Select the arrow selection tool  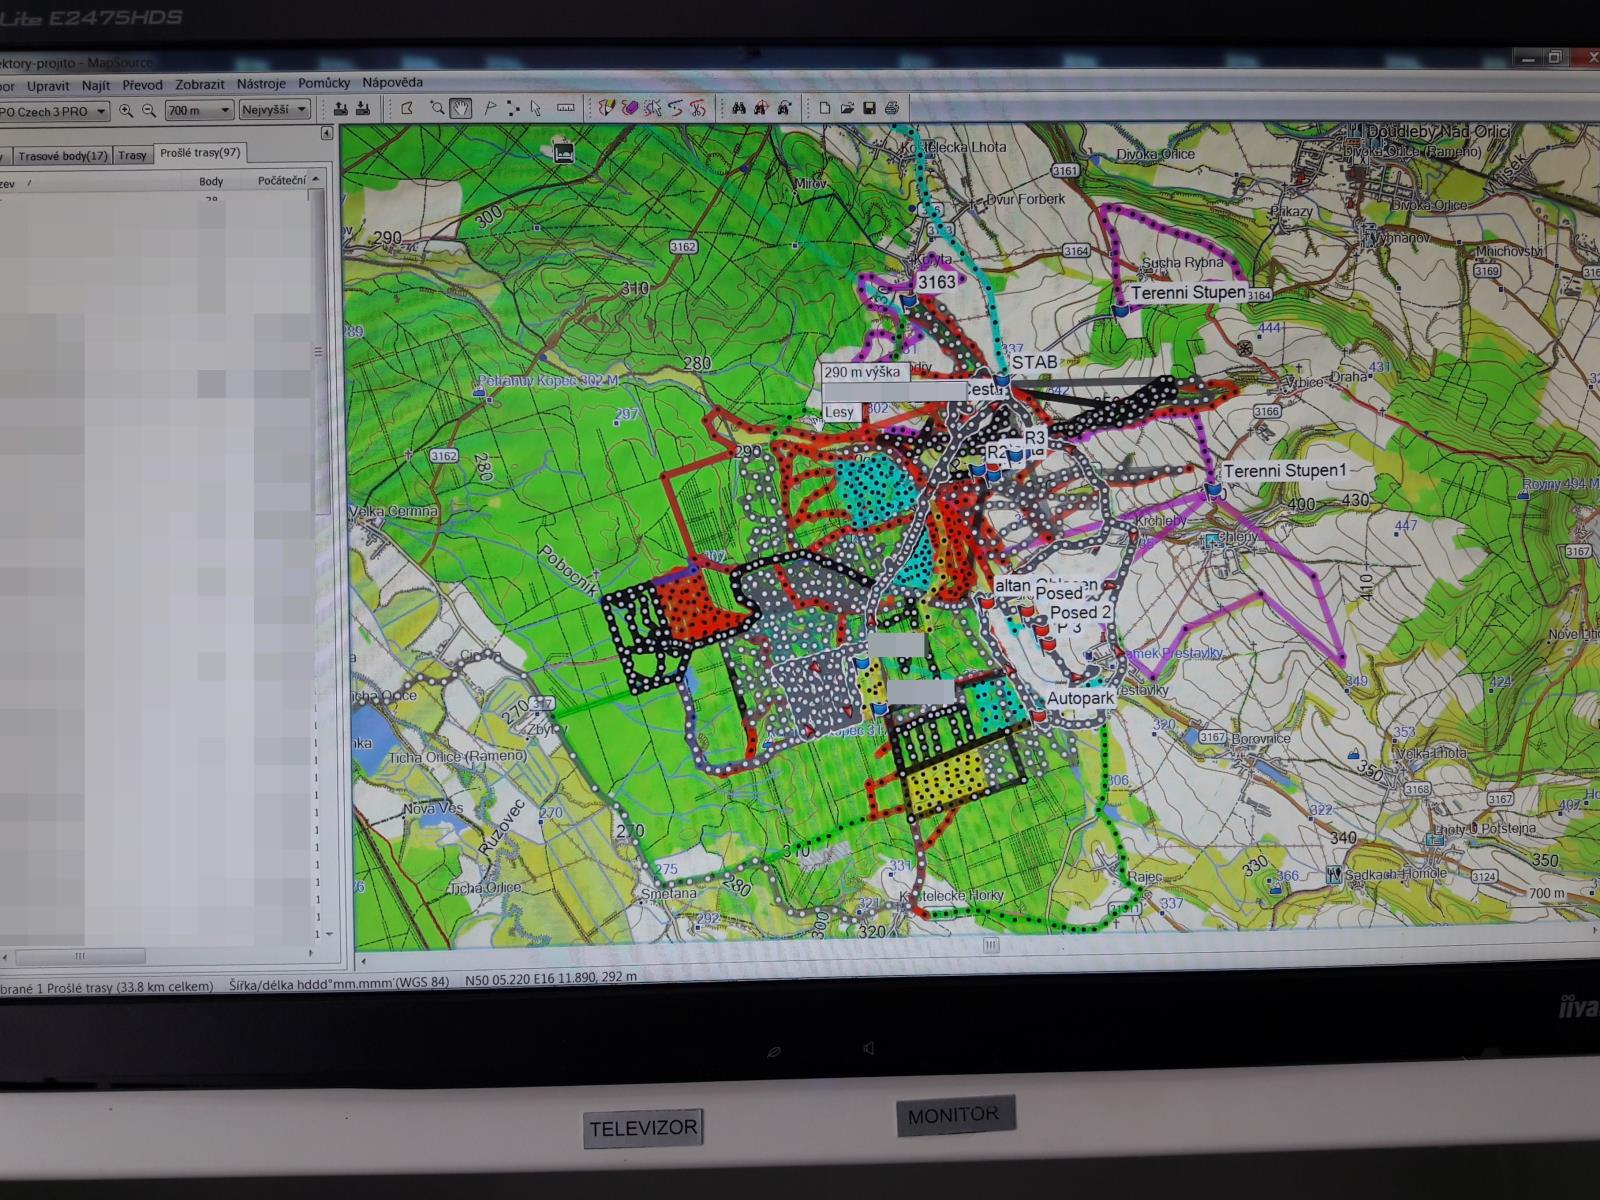click(x=536, y=108)
